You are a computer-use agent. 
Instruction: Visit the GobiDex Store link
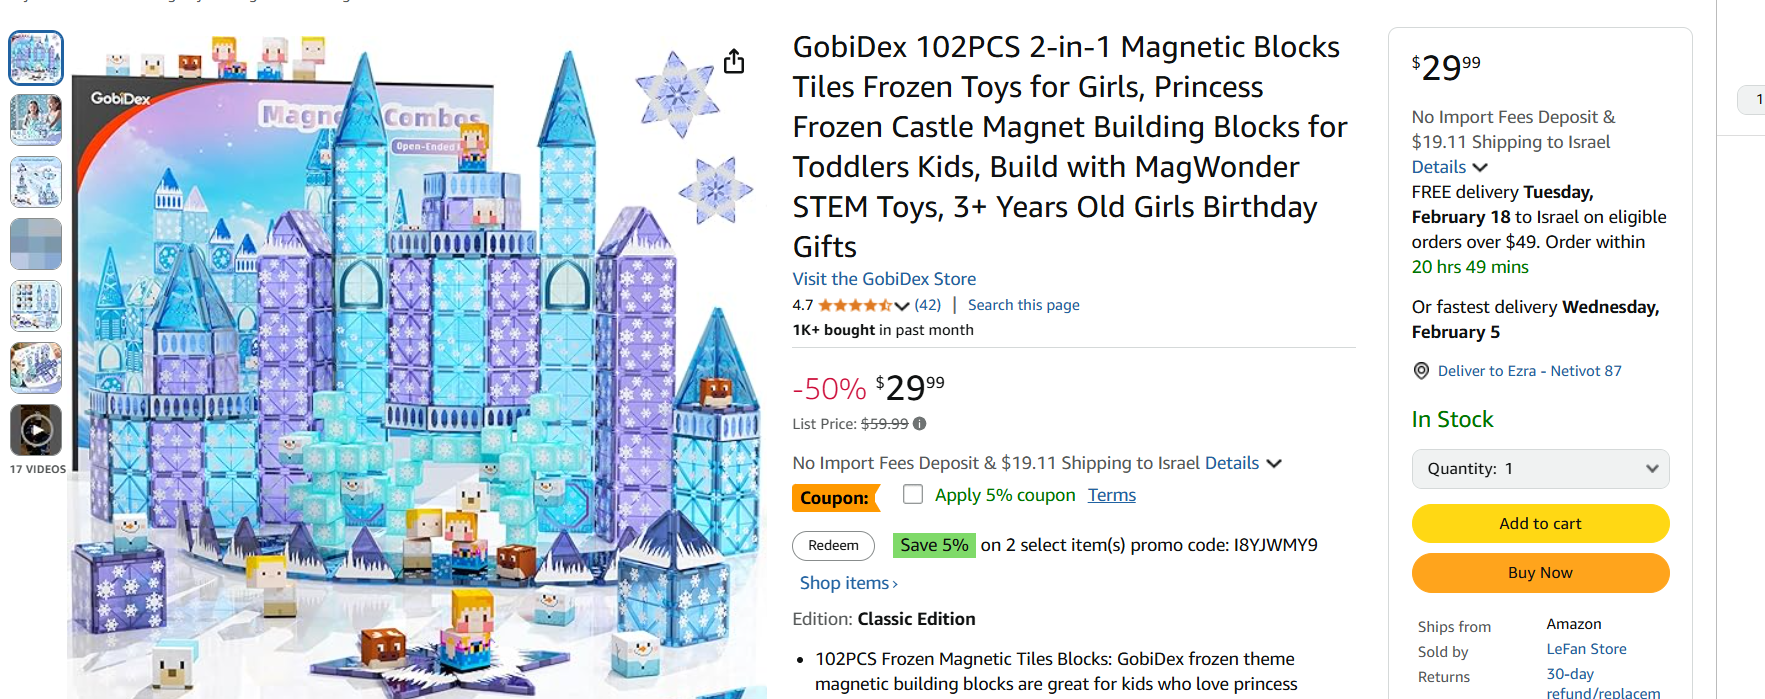click(x=884, y=279)
